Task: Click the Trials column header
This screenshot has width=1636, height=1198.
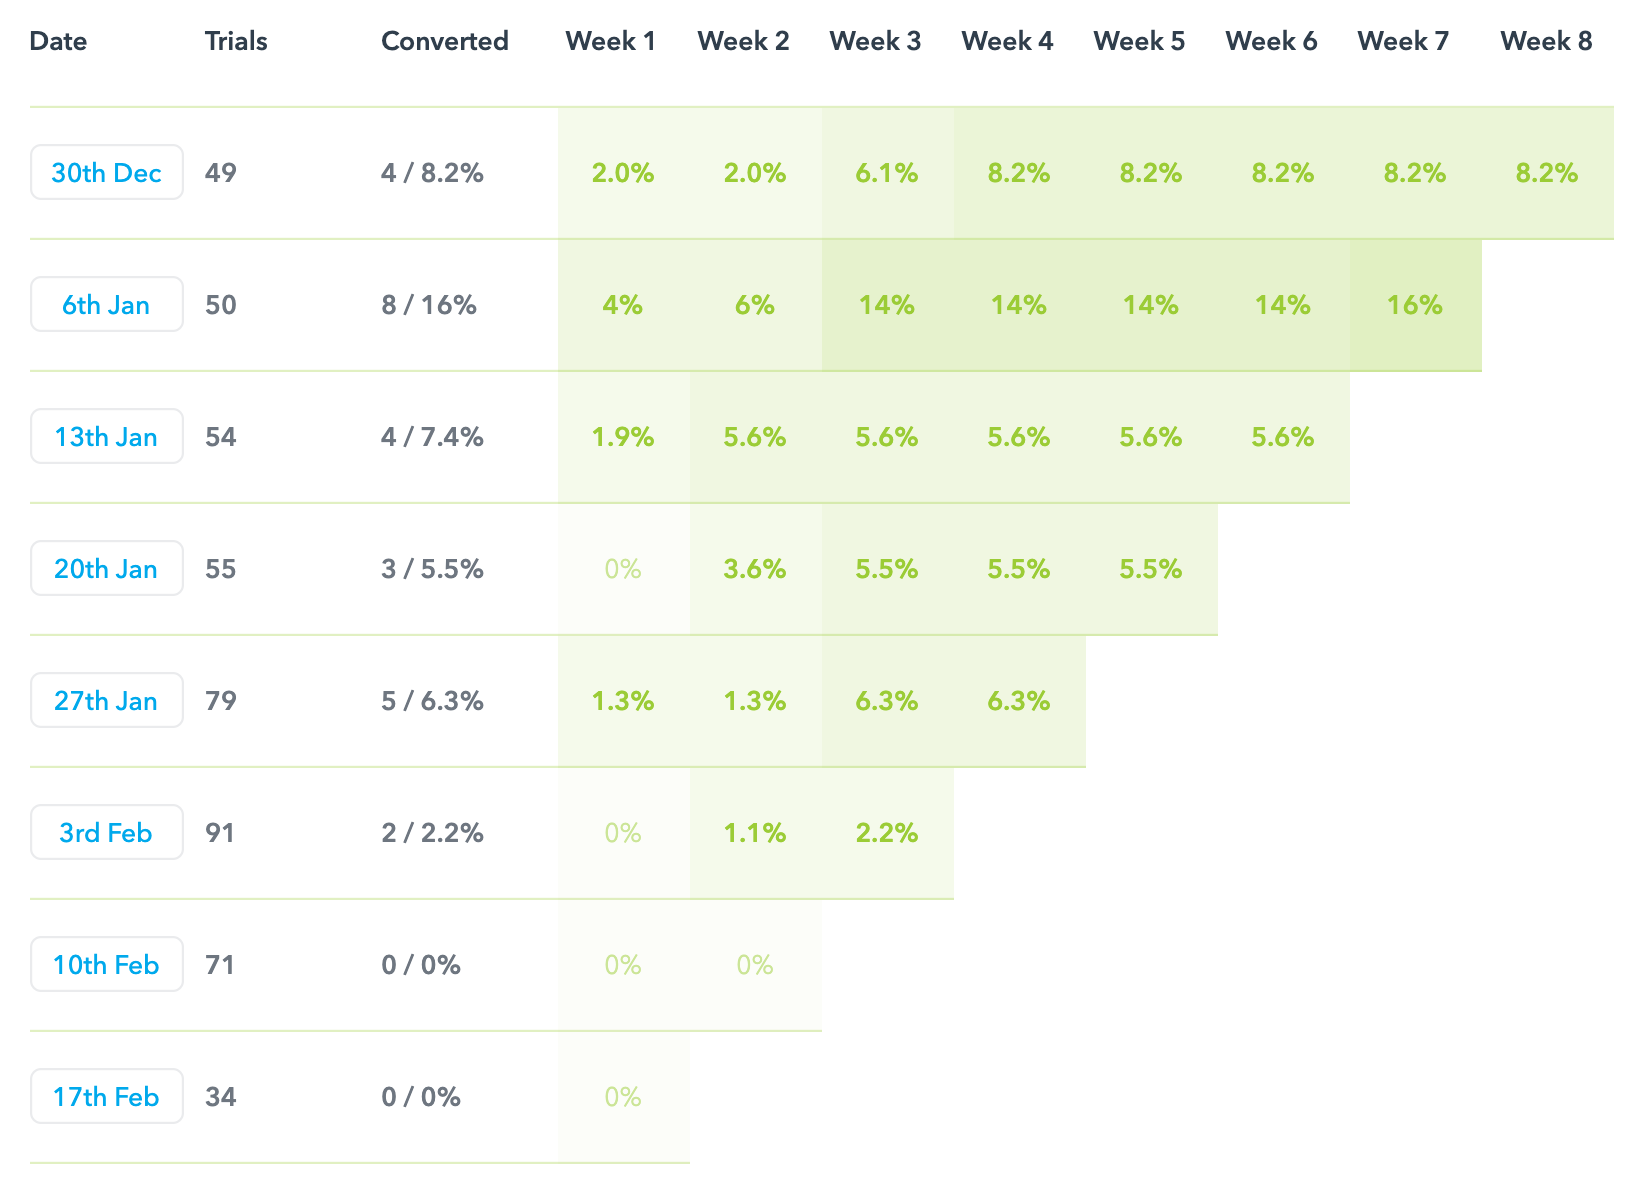Action: [x=236, y=41]
